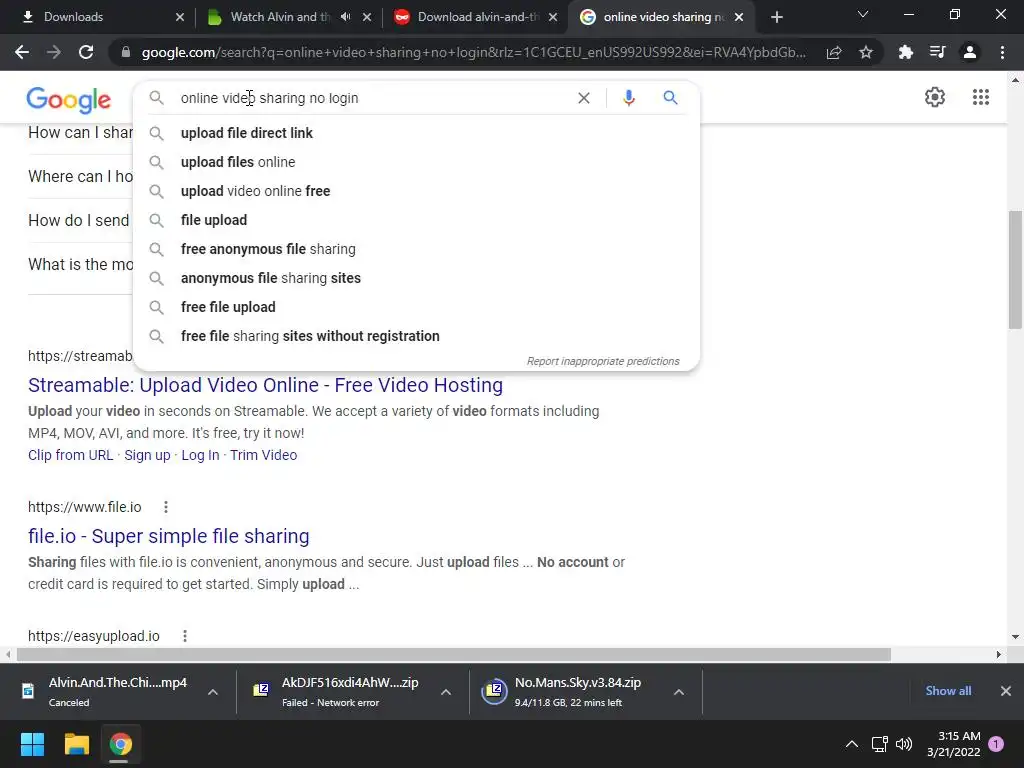The width and height of the screenshot is (1024, 768).
Task: Expand options for Alvin.And.The.Chi mp4 download
Action: coord(213,692)
